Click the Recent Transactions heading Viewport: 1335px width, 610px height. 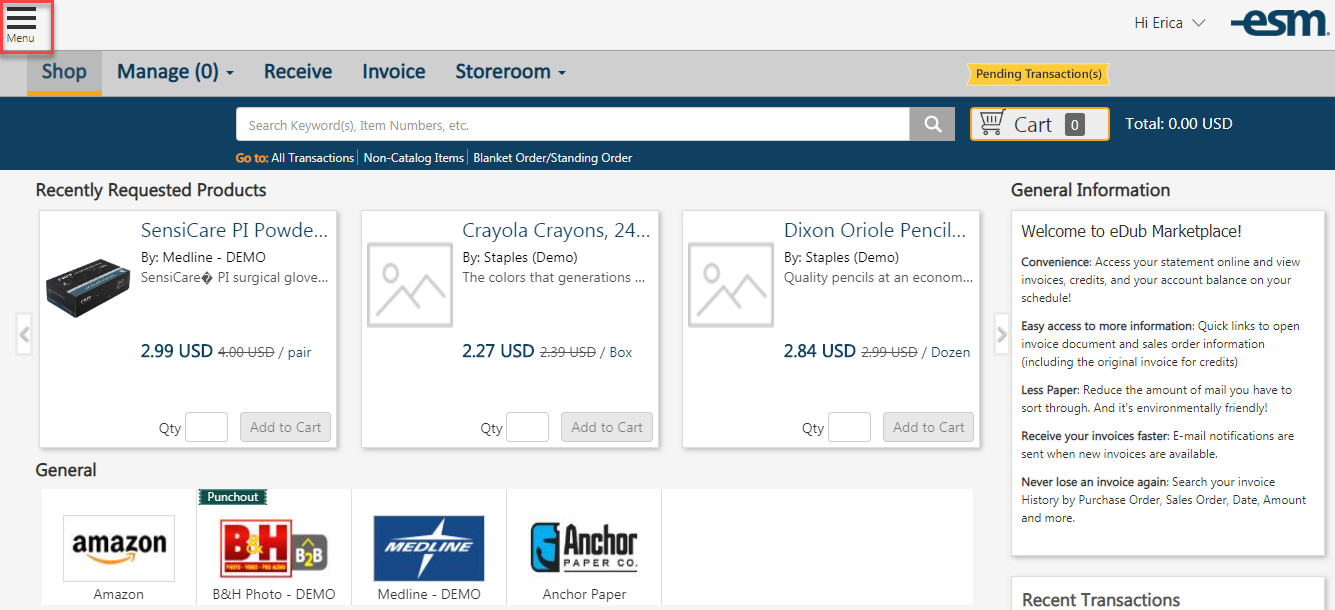point(1101,600)
